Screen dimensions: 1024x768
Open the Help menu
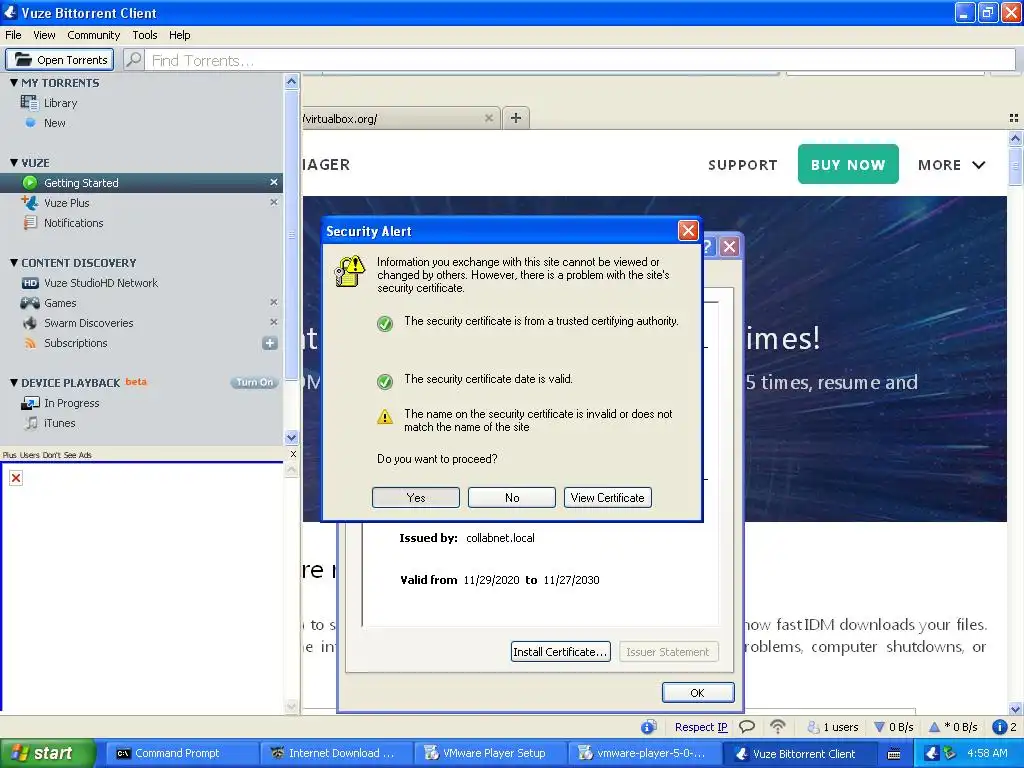pos(180,35)
